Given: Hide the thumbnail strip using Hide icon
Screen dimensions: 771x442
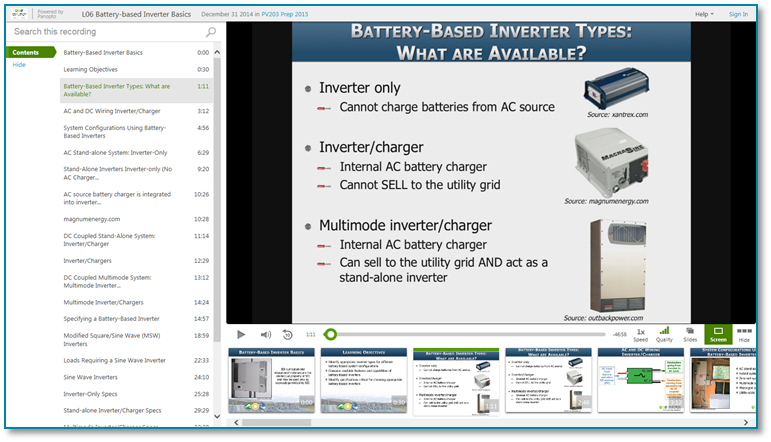Looking at the screenshot, I should (744, 335).
